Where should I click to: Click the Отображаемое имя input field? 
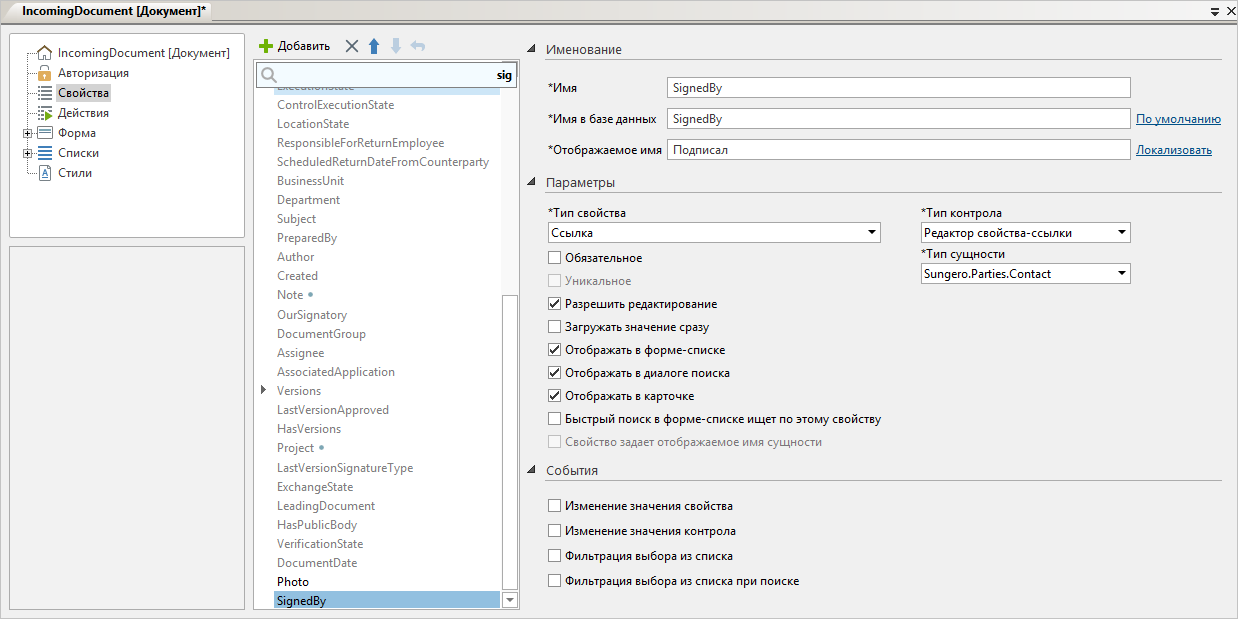[x=898, y=150]
